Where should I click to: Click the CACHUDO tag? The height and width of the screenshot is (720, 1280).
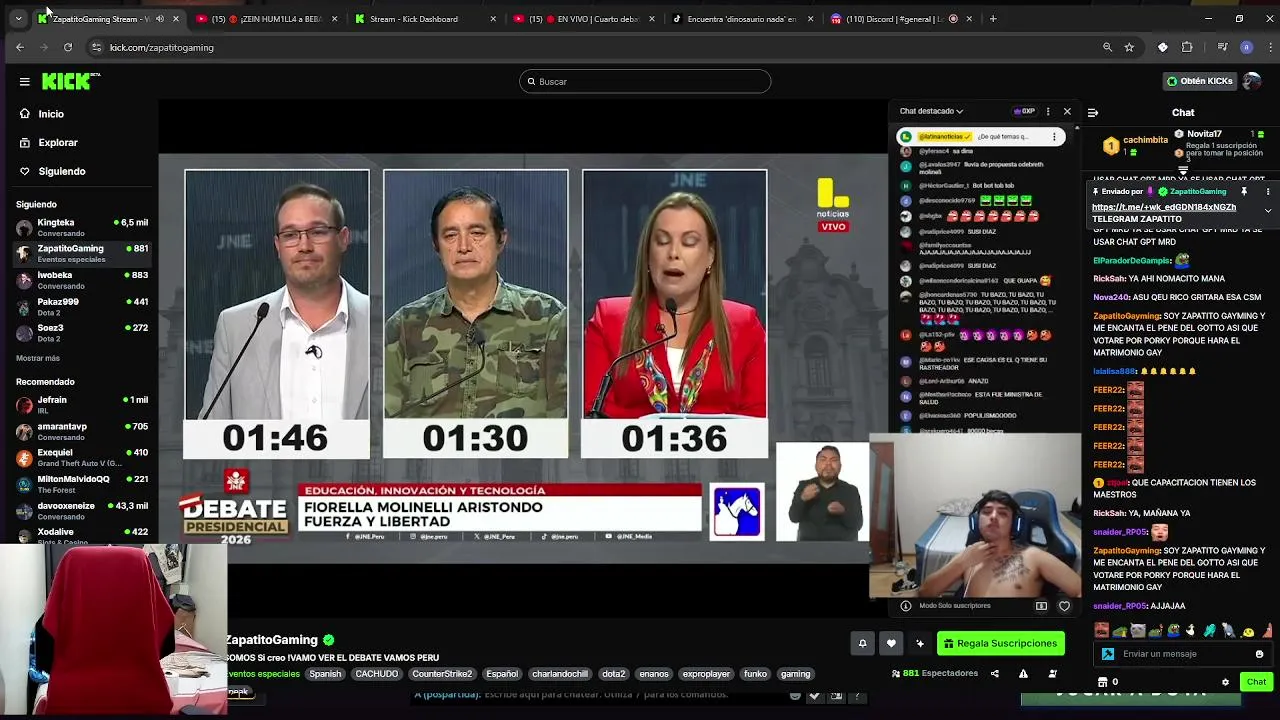(x=377, y=674)
